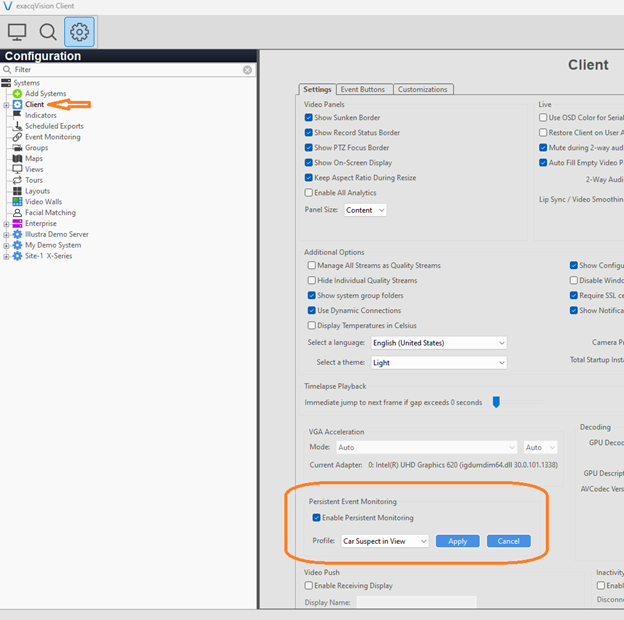Open the Persistent Monitoring Profile dropdown

click(384, 541)
